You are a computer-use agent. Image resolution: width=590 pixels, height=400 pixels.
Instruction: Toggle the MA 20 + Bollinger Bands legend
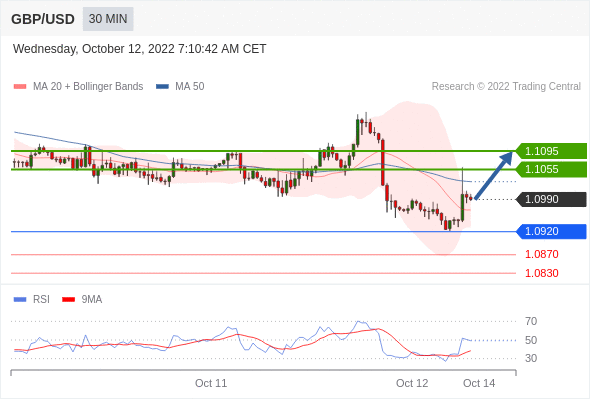point(88,87)
